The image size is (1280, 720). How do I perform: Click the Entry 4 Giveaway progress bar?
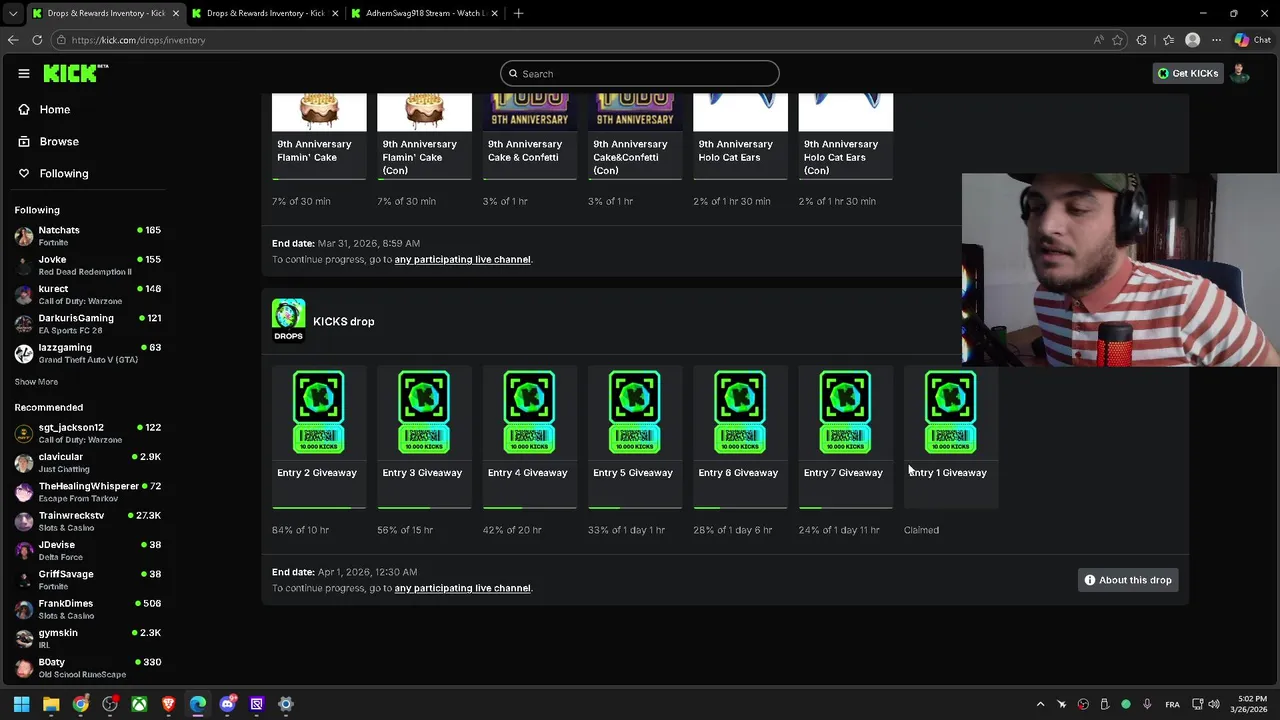click(x=529, y=508)
